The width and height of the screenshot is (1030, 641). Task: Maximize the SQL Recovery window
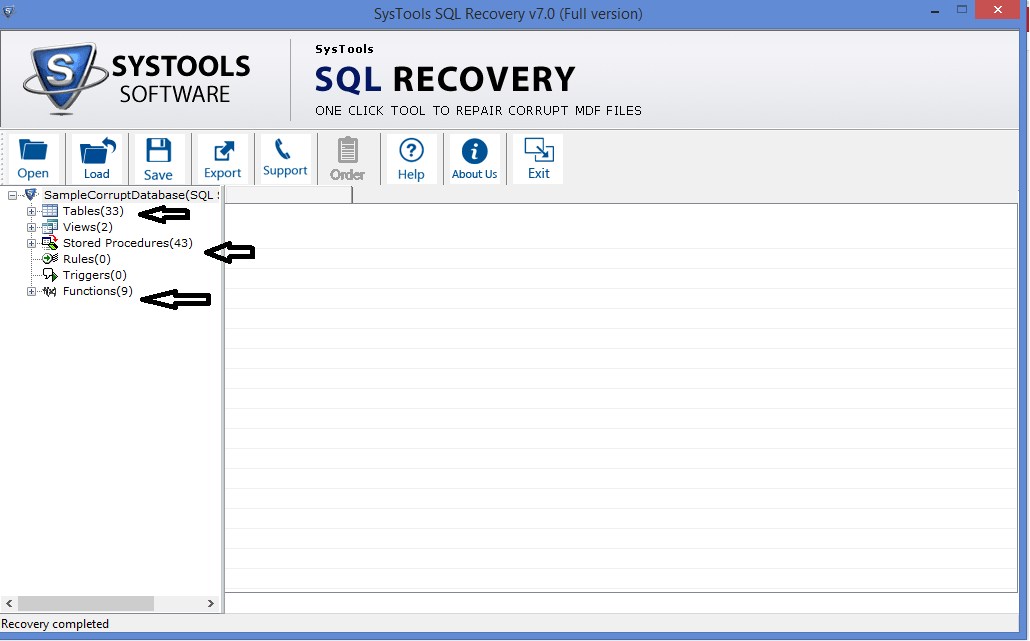[962, 10]
